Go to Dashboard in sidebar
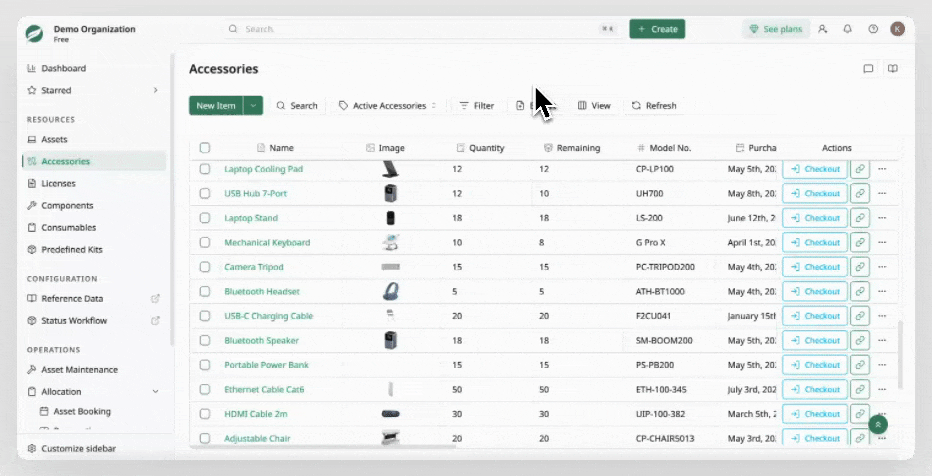 coord(94,68)
